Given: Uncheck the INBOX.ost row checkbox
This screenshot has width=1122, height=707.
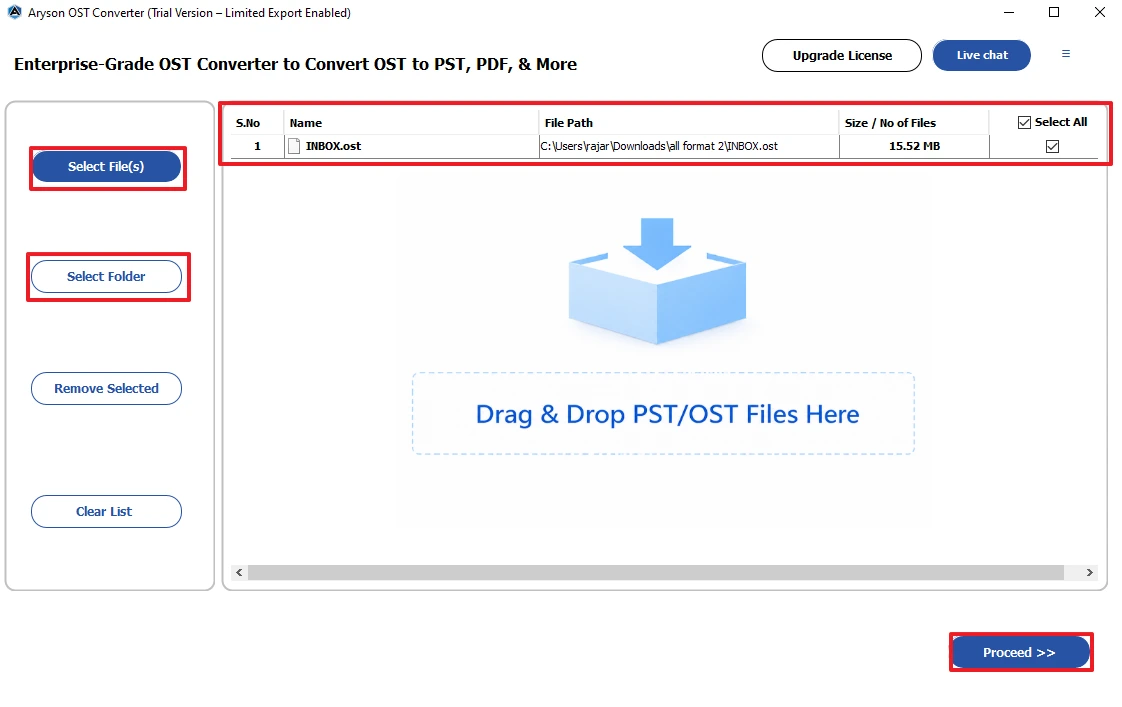Looking at the screenshot, I should tap(1052, 146).
